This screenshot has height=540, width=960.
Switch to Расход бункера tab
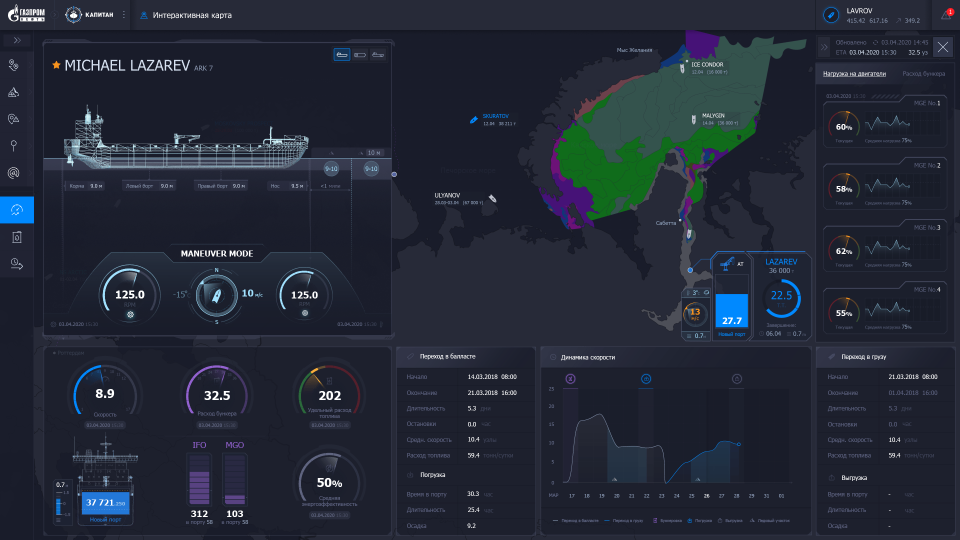[x=923, y=74]
